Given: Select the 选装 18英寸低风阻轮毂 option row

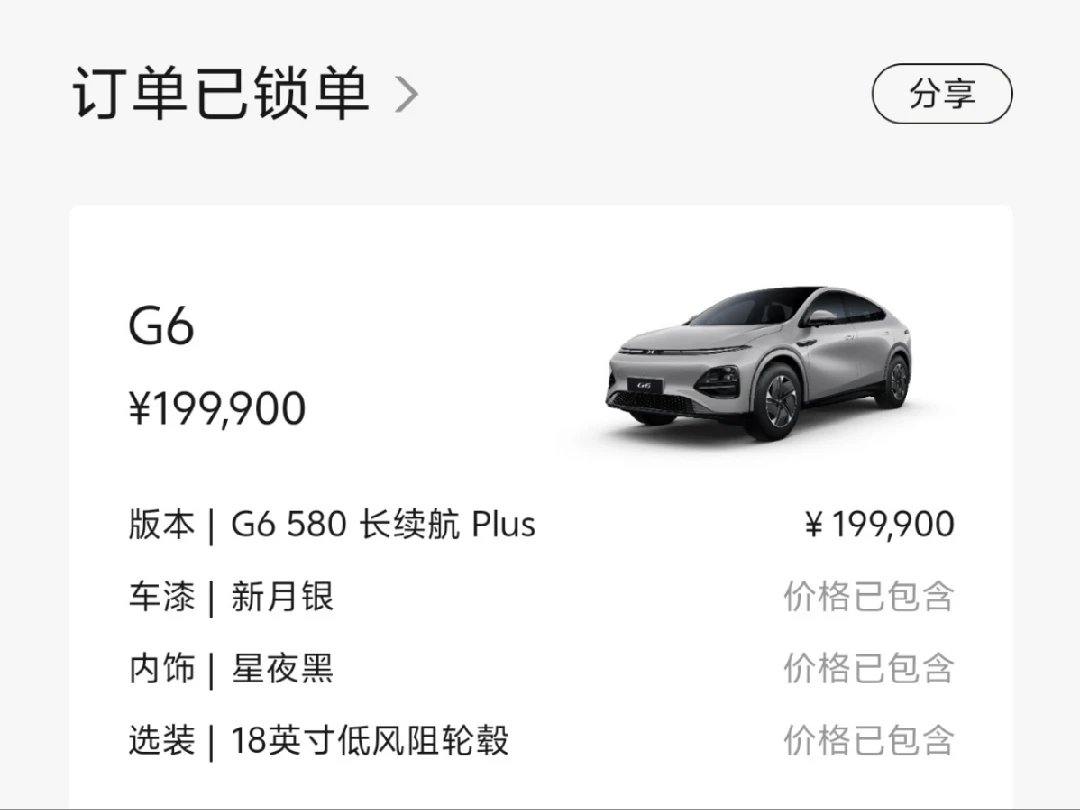Looking at the screenshot, I should 541,741.
